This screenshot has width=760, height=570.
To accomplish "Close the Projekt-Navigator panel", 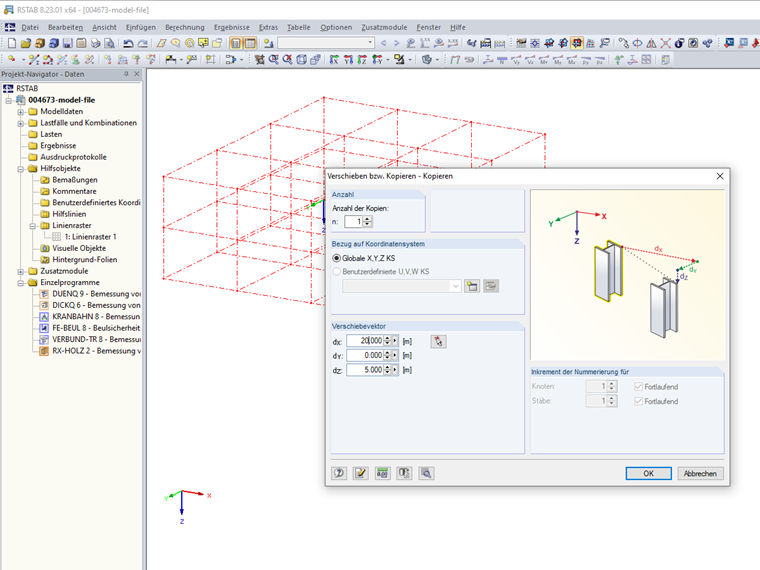I will (x=137, y=74).
